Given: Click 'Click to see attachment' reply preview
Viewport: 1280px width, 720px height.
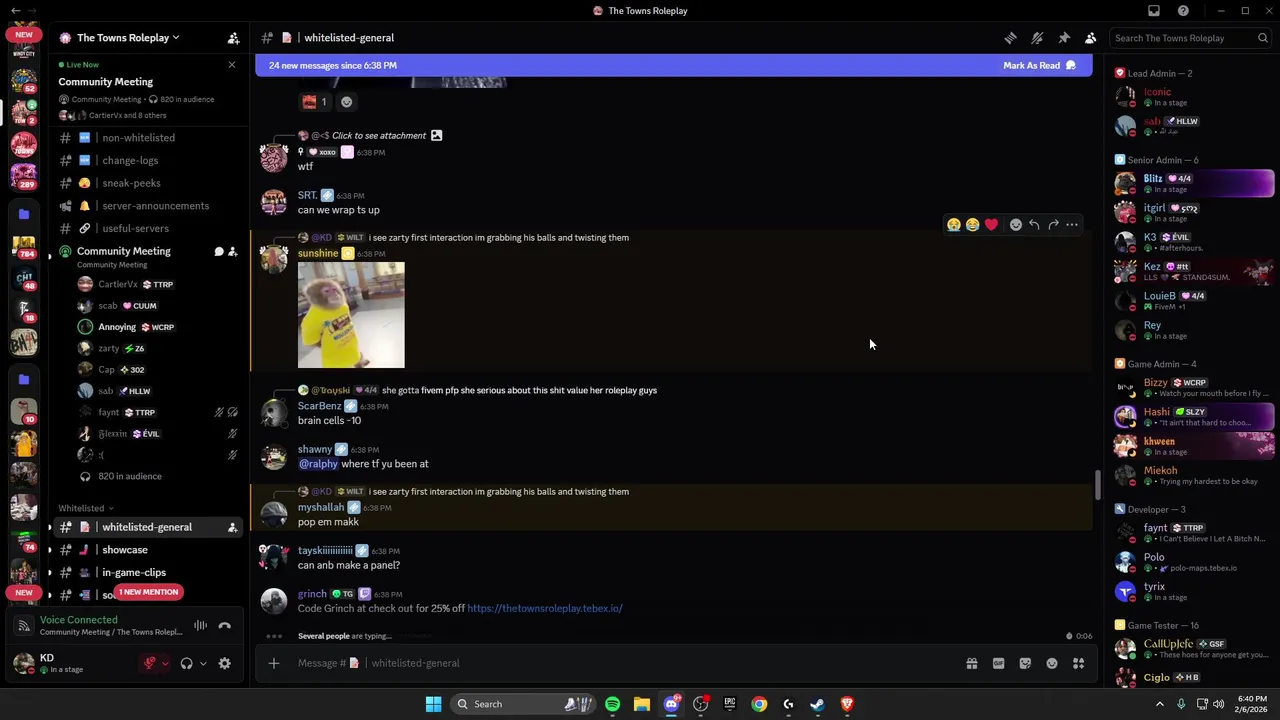Looking at the screenshot, I should (x=379, y=136).
